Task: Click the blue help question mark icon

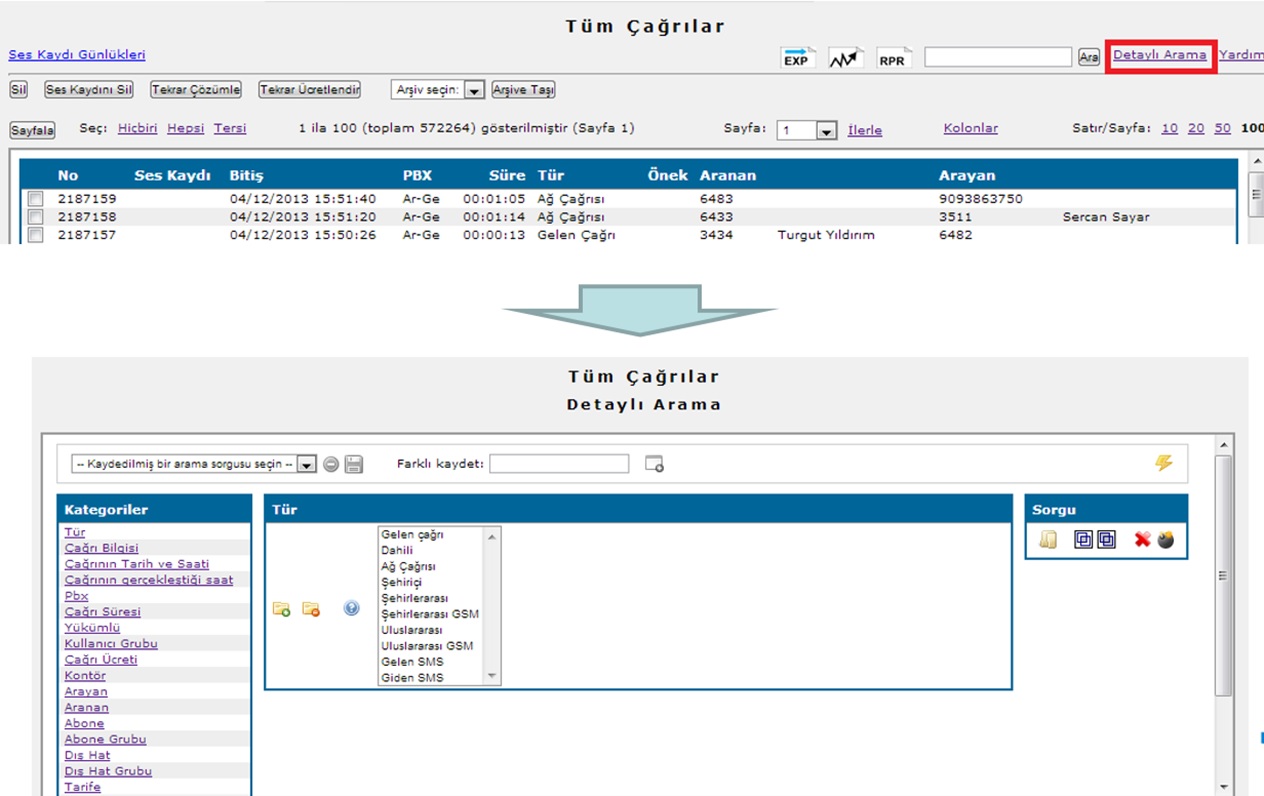Action: point(351,608)
